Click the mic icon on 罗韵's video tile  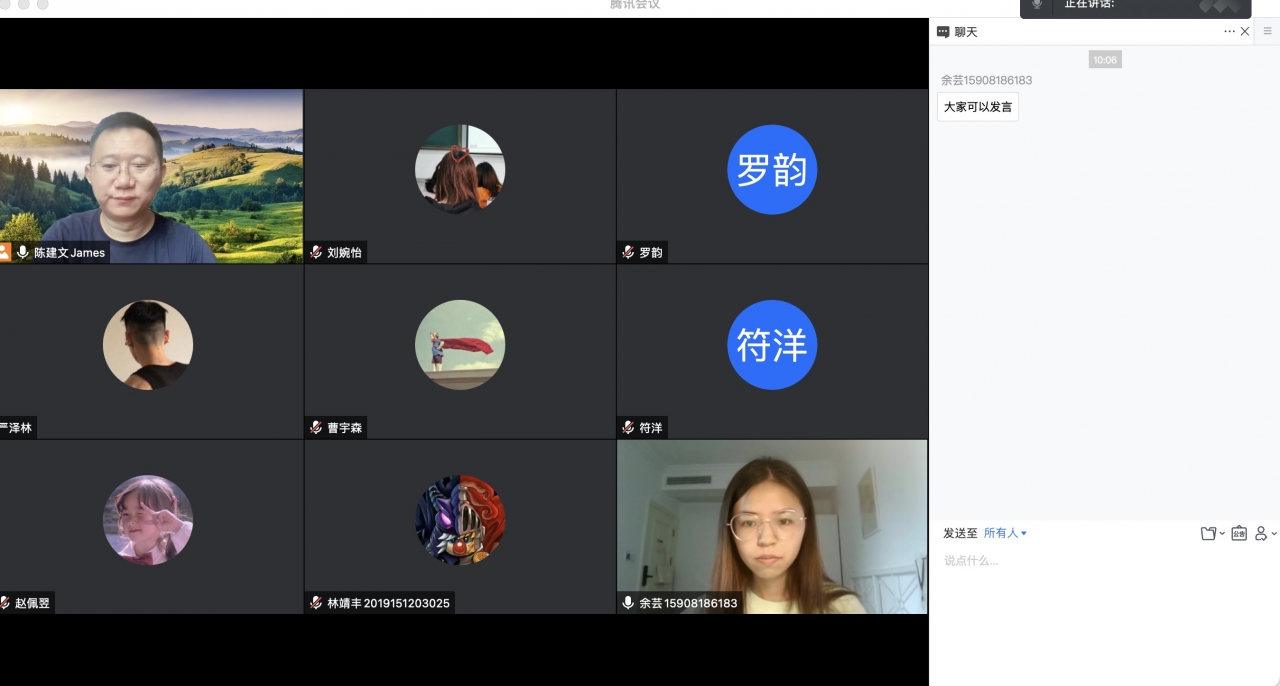[627, 253]
